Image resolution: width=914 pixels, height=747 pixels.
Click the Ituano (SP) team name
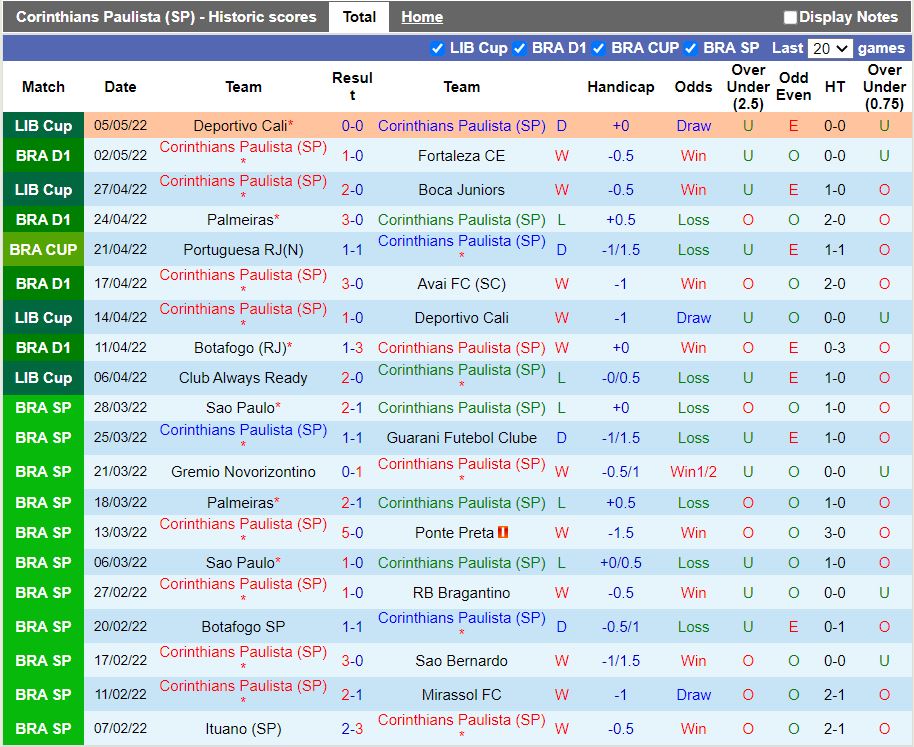[243, 729]
